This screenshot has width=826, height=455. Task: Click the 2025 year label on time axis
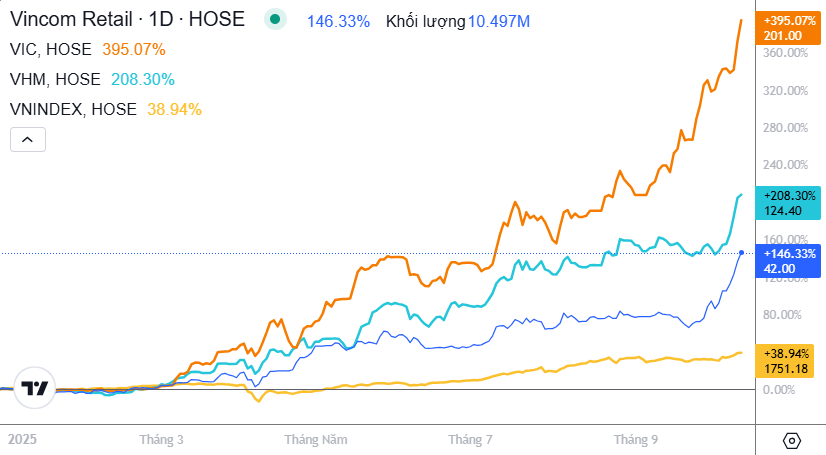click(x=20, y=439)
